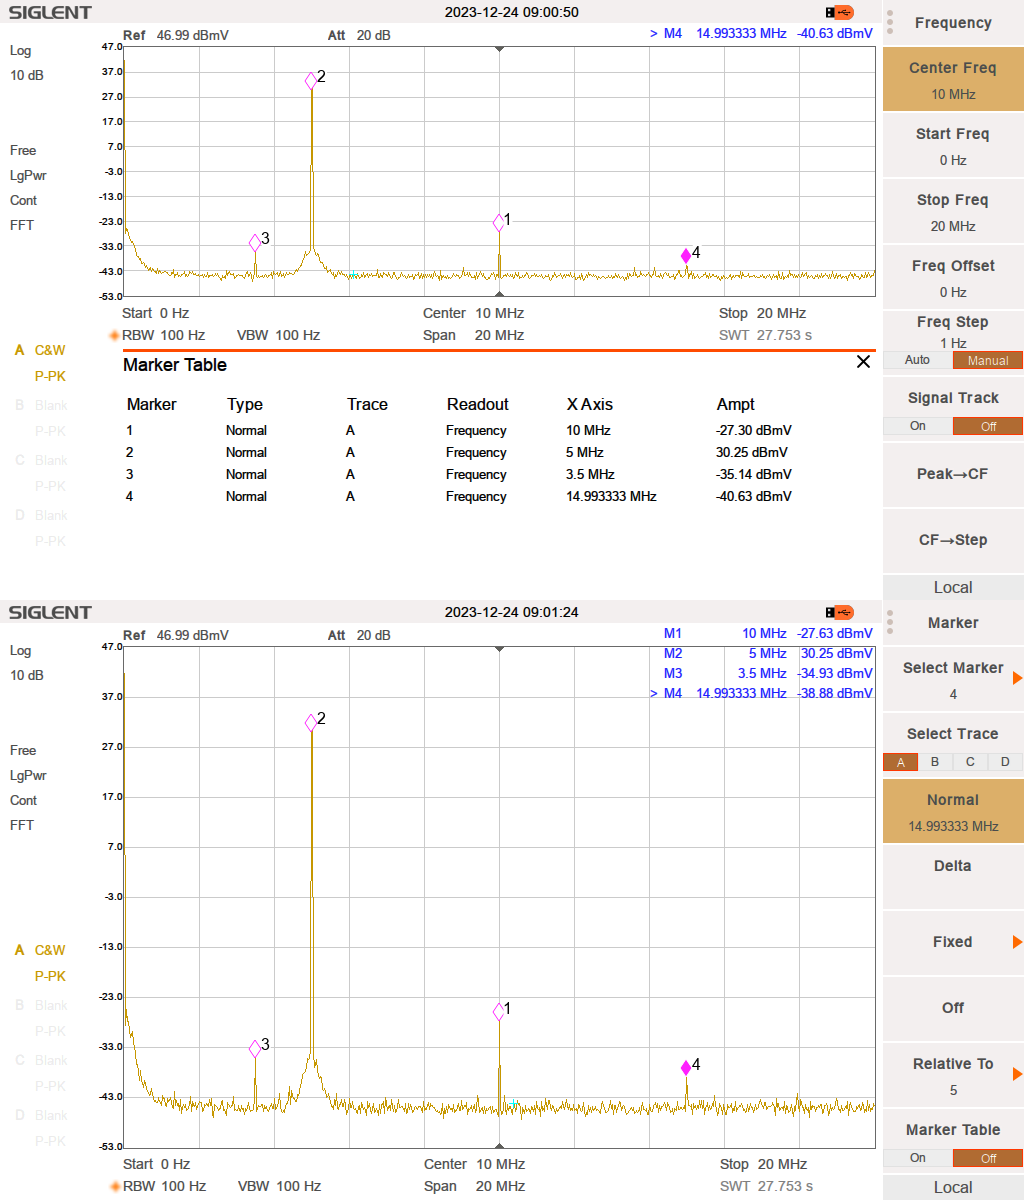Viewport: 1024px width, 1200px height.
Task: Close the Marker Table with the X
Action: (863, 362)
